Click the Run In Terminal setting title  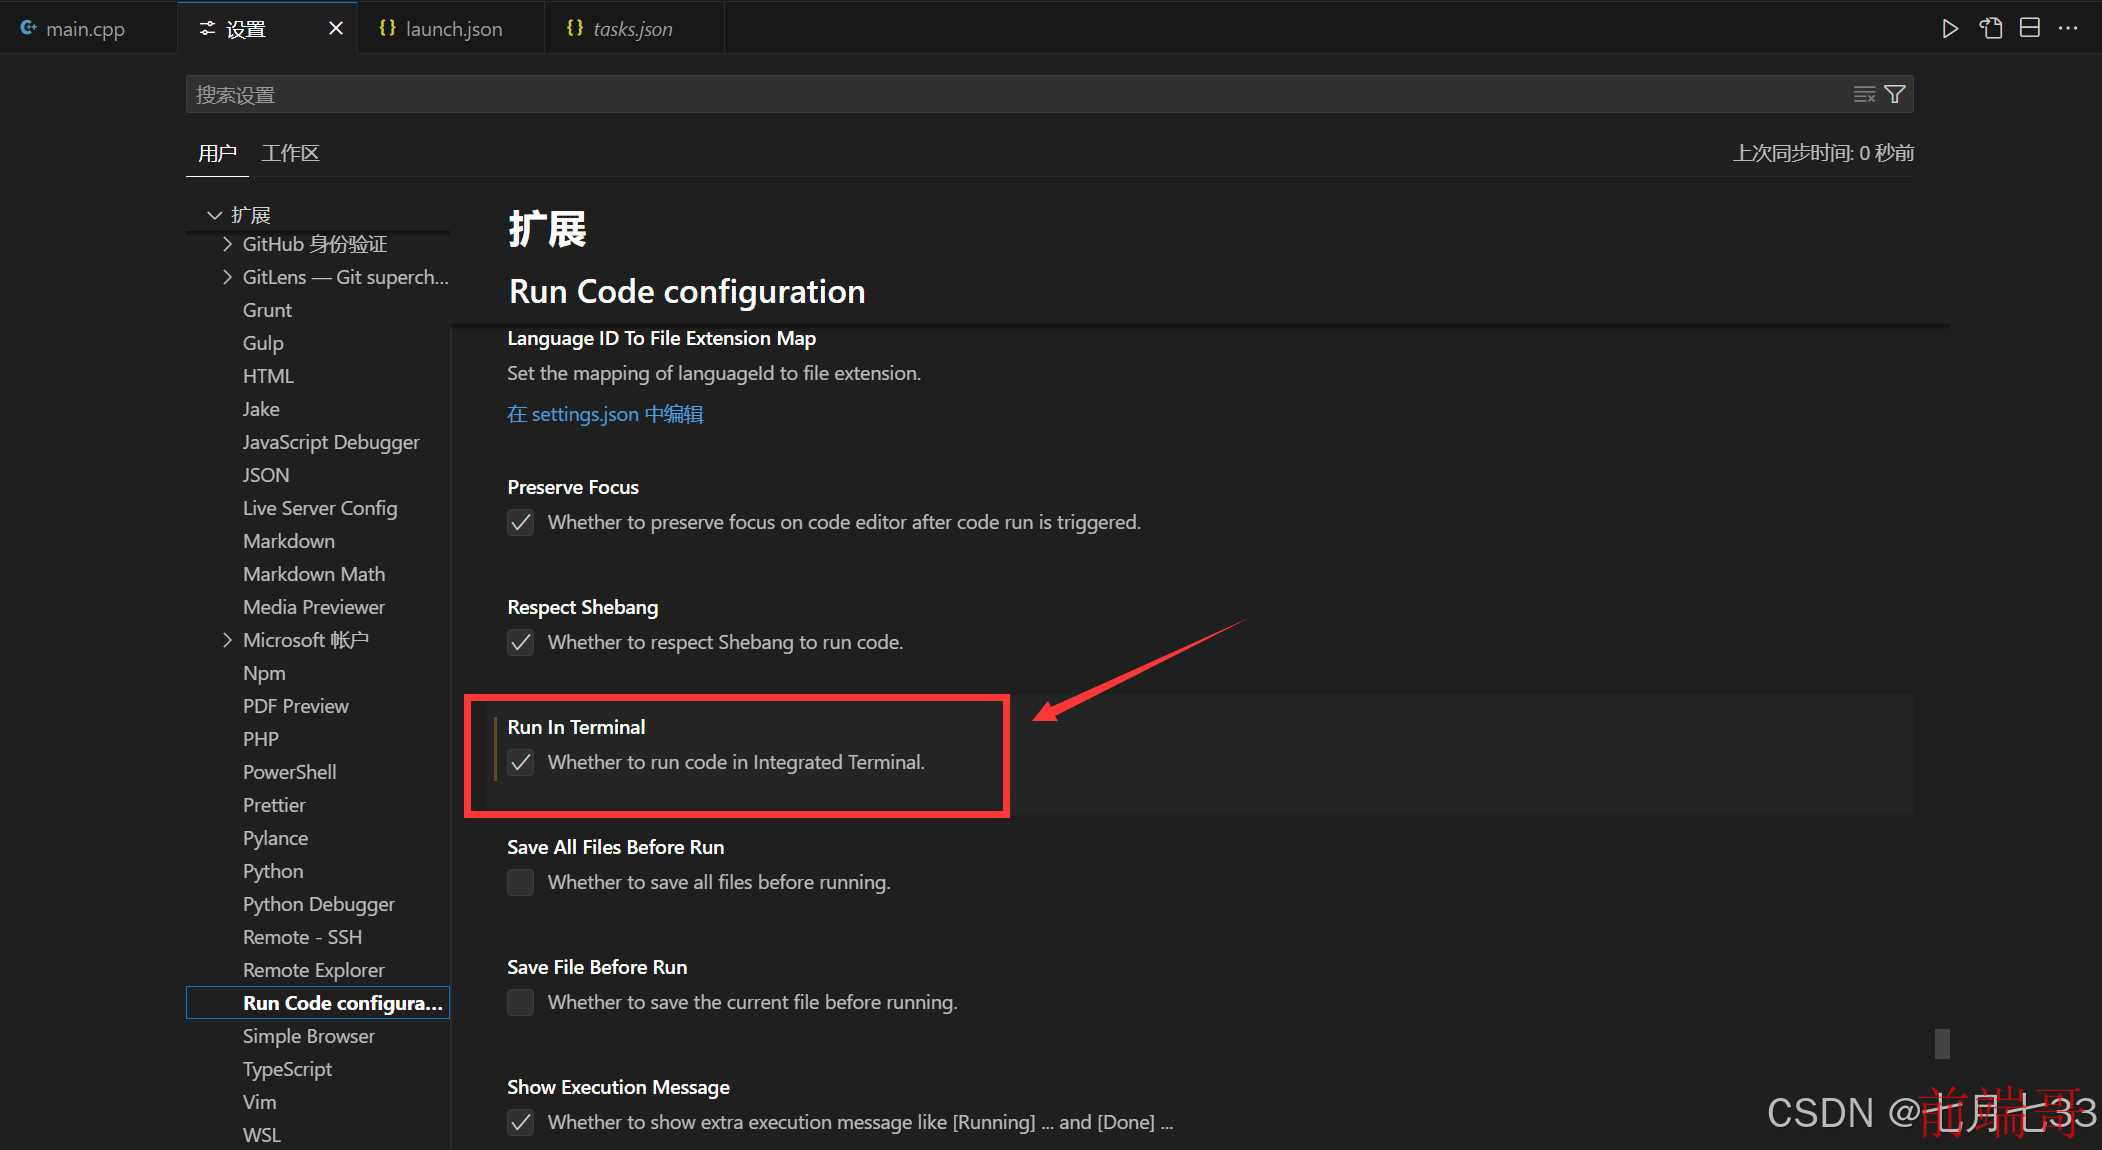(576, 727)
